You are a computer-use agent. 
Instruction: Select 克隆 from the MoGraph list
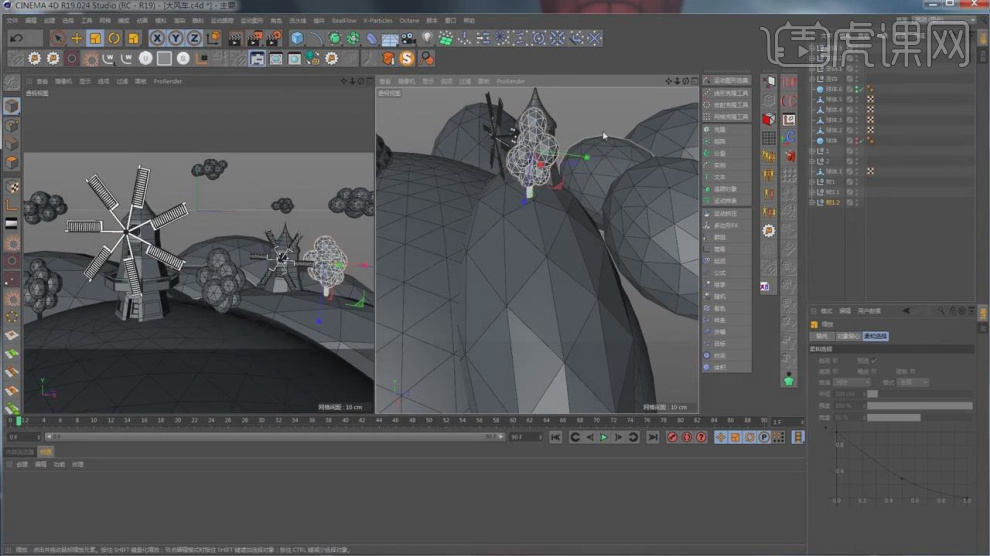[720, 130]
